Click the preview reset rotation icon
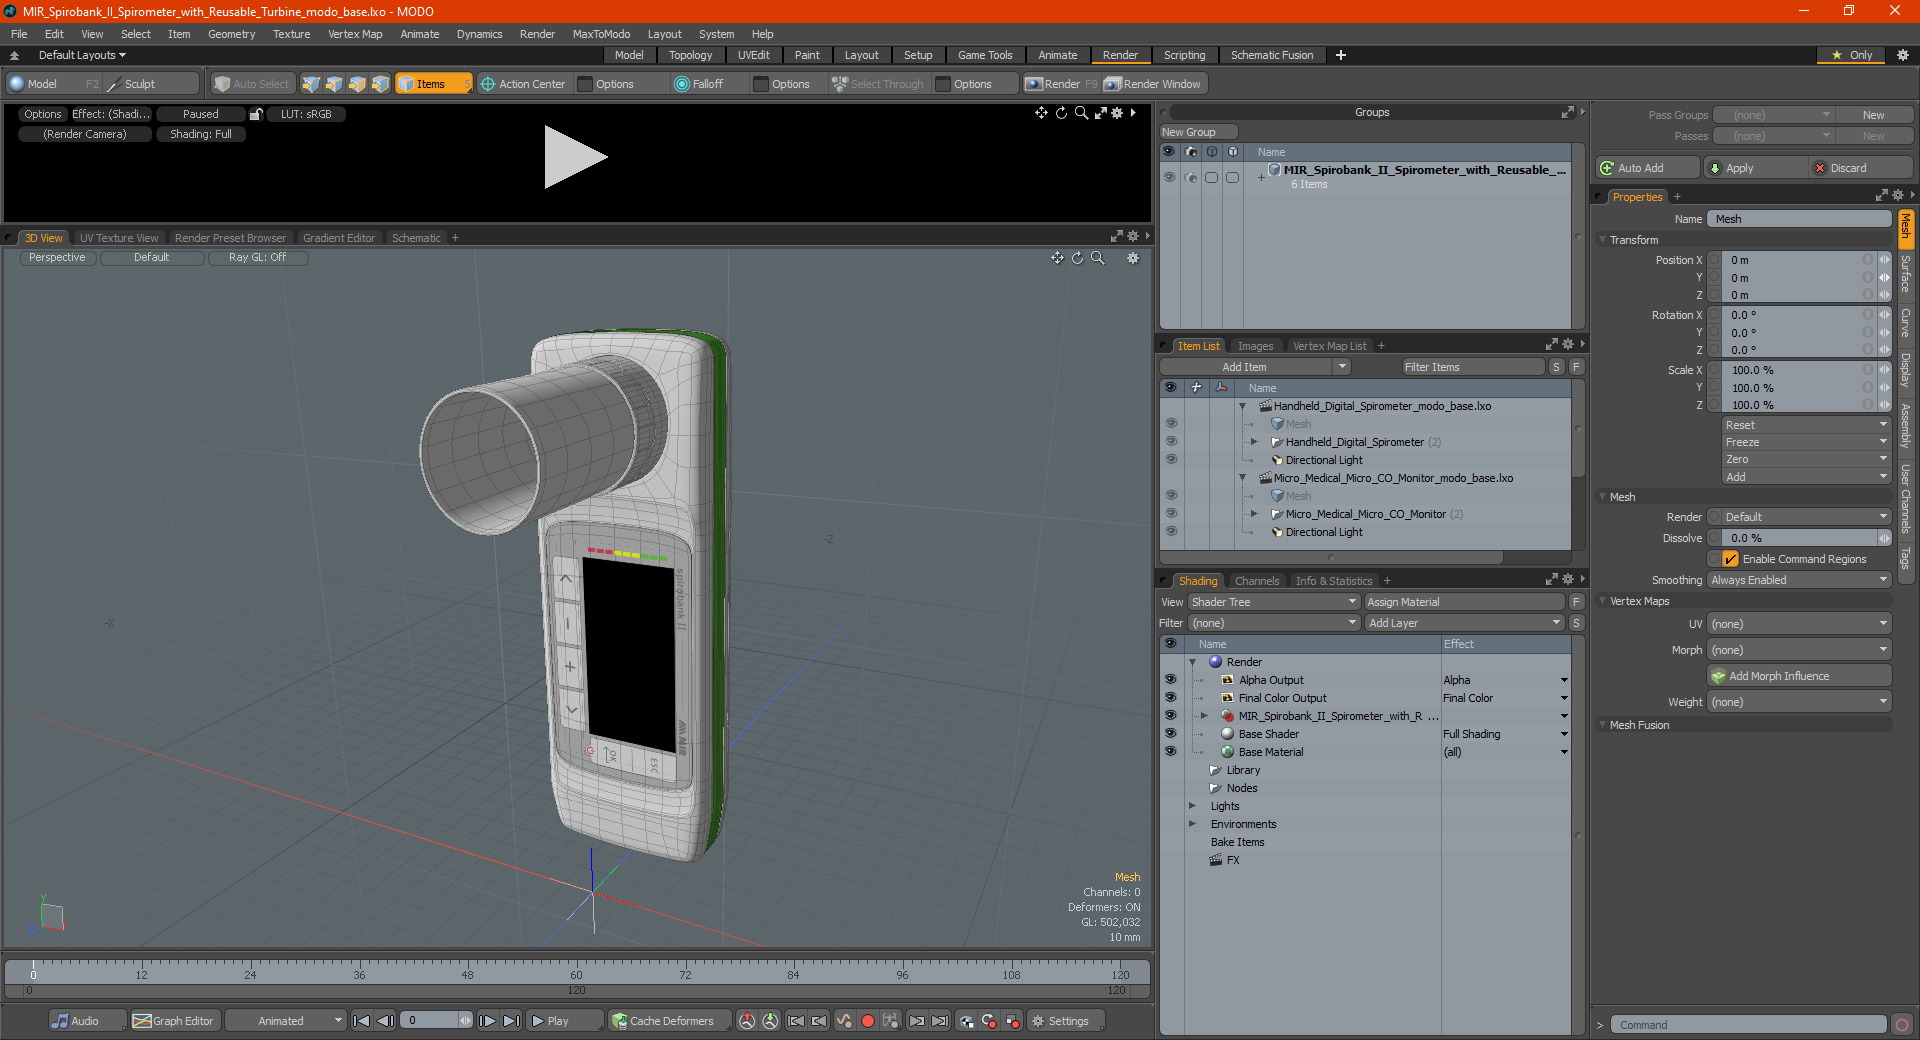 (x=1061, y=113)
